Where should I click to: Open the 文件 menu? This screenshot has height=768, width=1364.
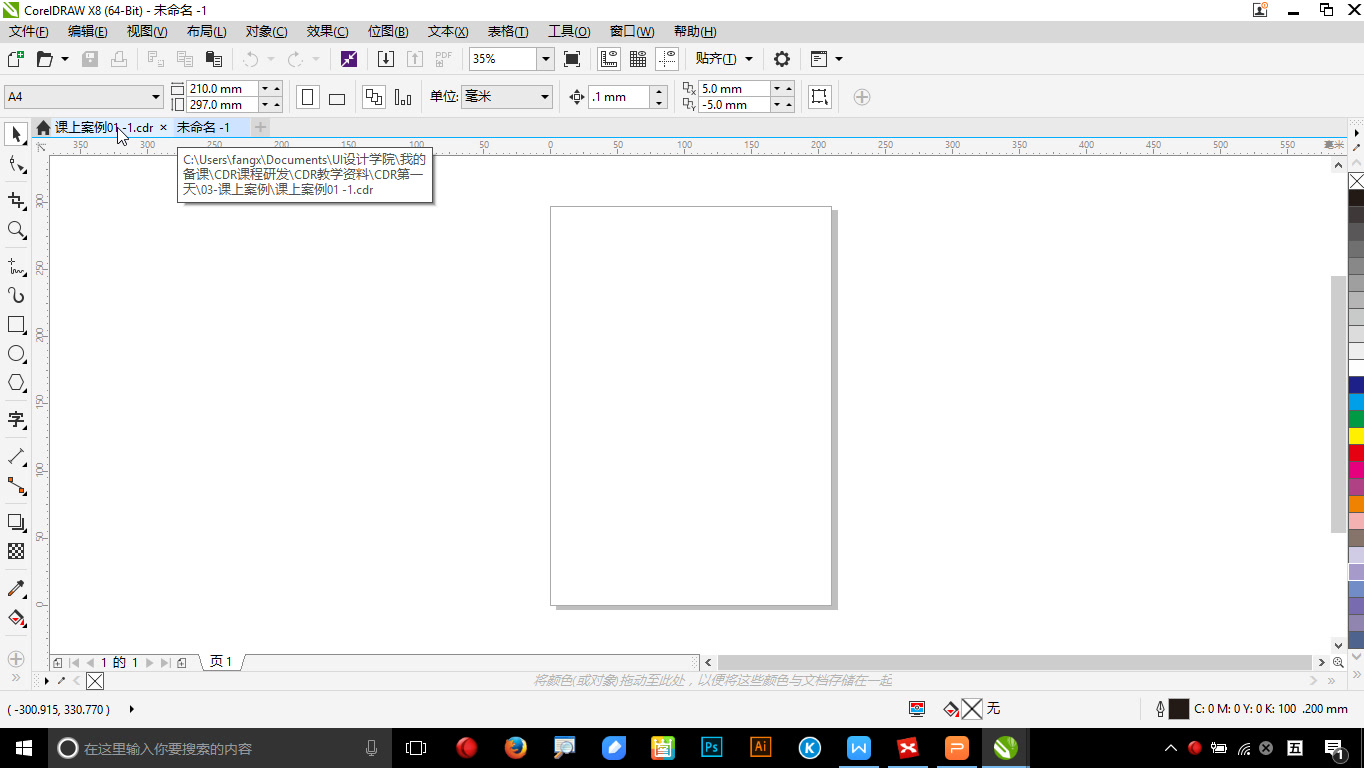click(x=27, y=31)
